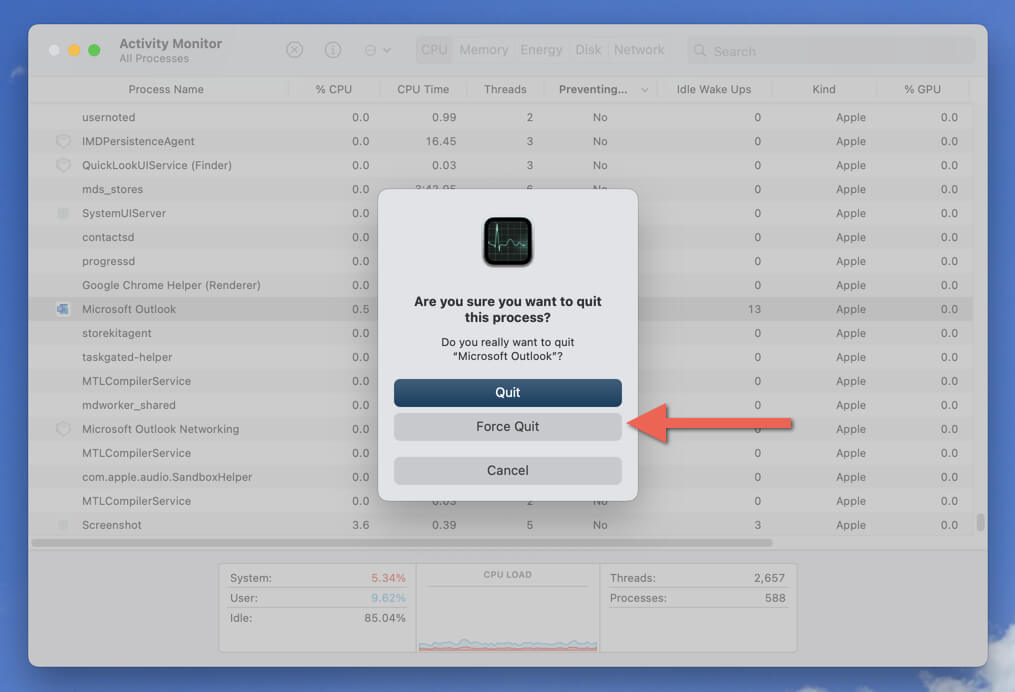Select the progressd process

coord(108,261)
